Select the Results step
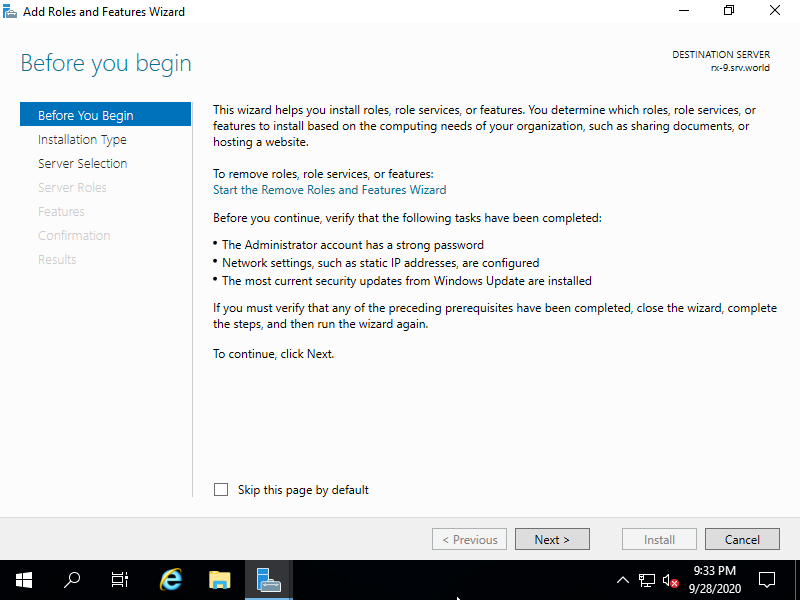Image resolution: width=800 pixels, height=600 pixels. coord(57,259)
